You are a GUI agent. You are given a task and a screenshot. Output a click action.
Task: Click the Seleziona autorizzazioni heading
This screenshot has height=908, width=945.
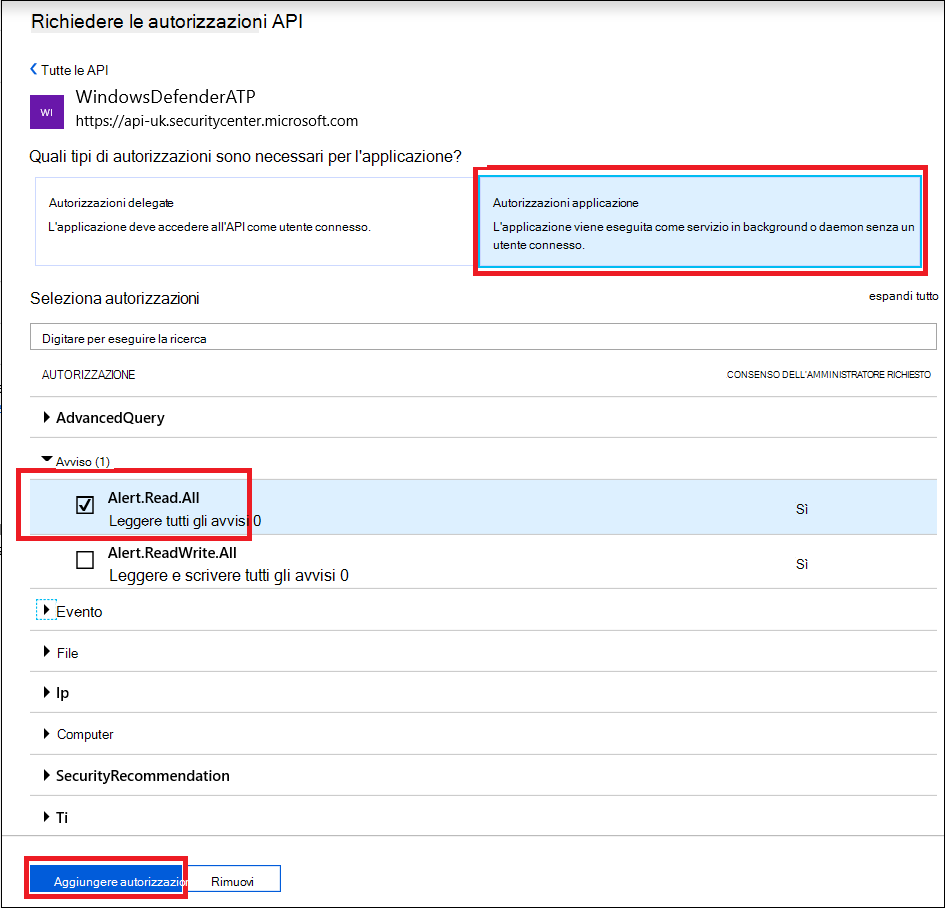tap(115, 298)
